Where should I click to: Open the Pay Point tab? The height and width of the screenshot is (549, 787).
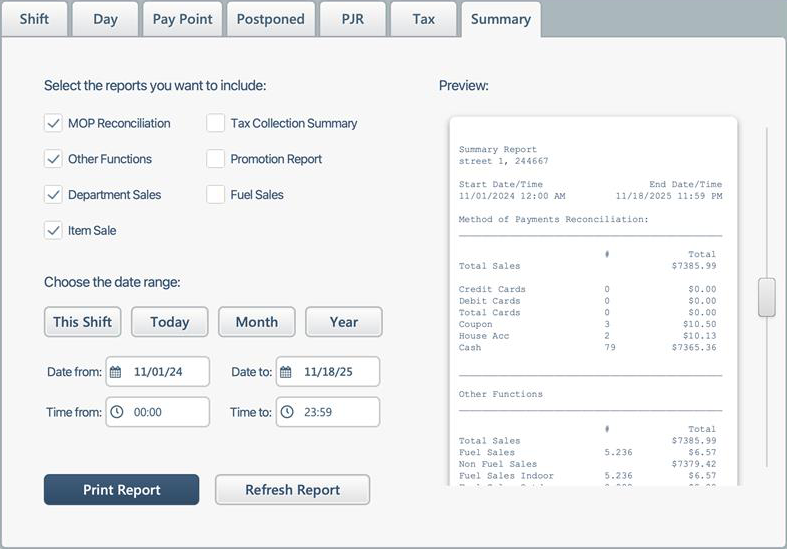[x=183, y=19]
